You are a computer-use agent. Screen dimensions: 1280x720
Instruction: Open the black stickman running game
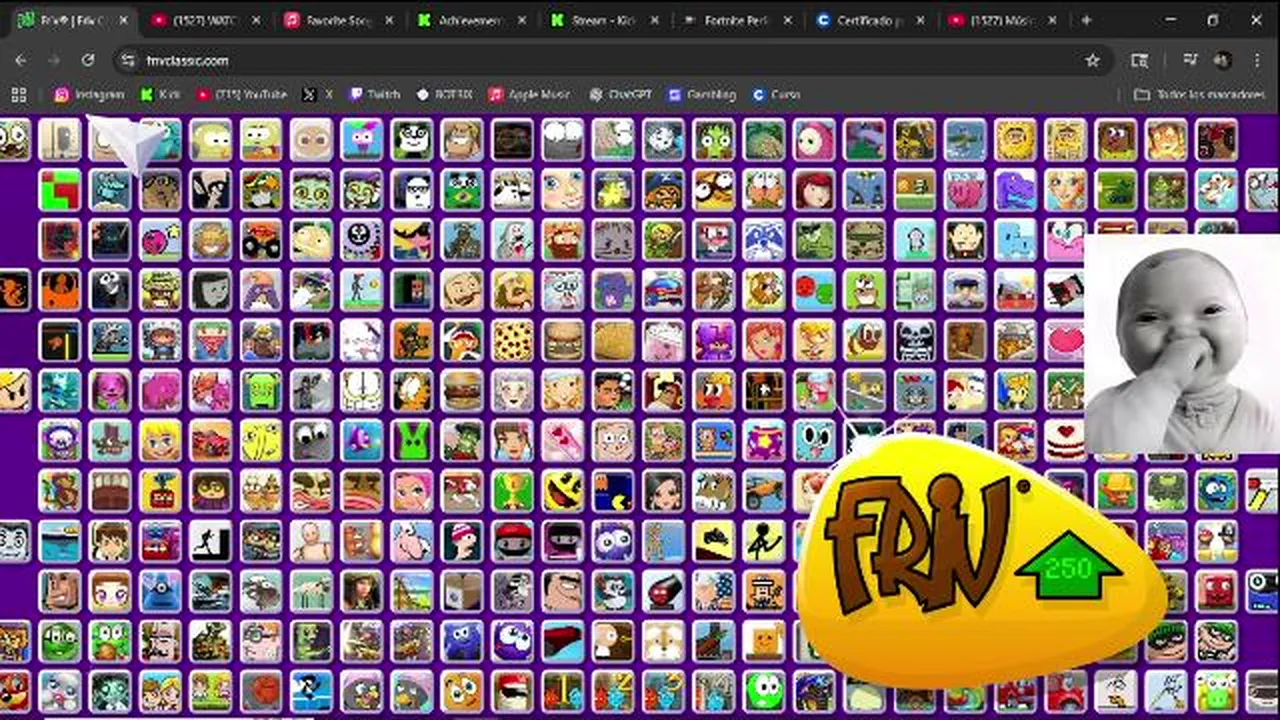(x=211, y=541)
